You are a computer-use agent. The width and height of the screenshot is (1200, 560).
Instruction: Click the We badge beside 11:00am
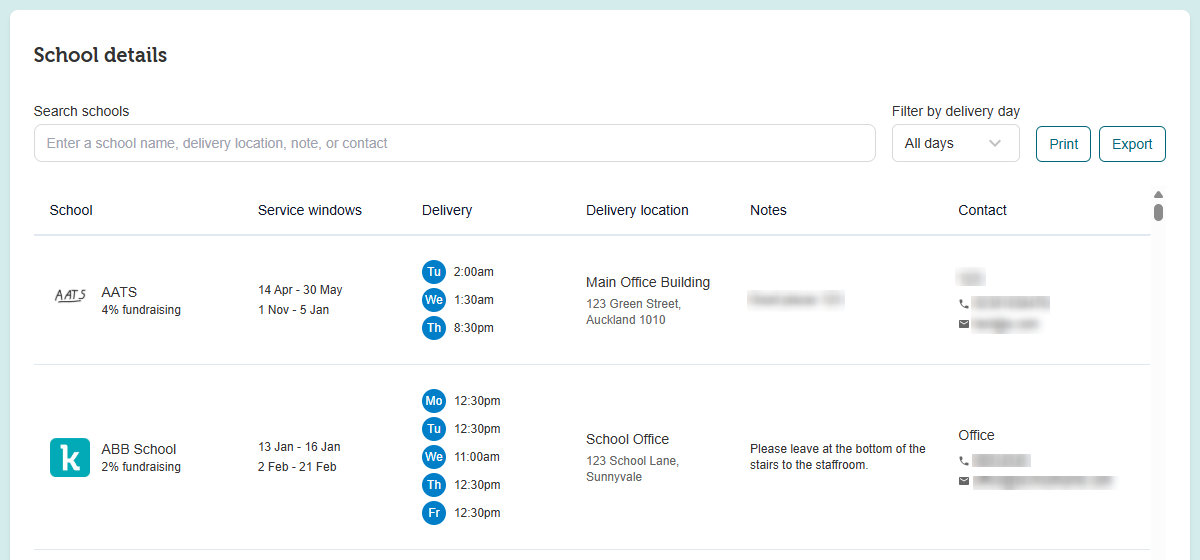(x=433, y=457)
